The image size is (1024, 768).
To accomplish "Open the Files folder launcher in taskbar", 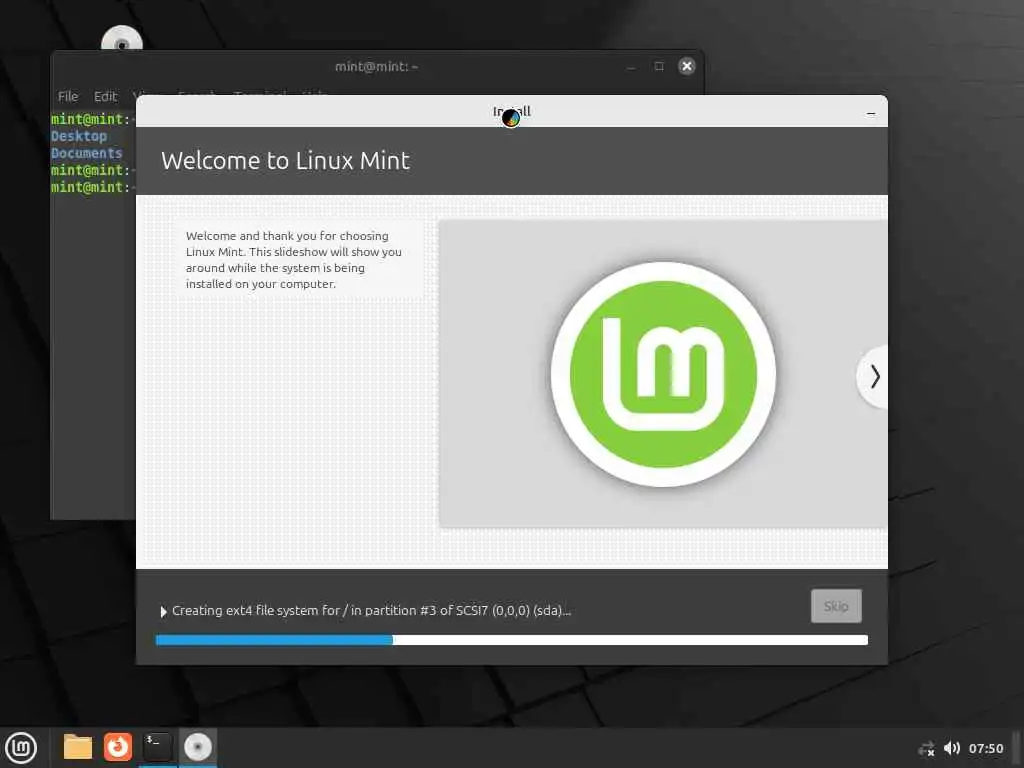I will (x=78, y=747).
